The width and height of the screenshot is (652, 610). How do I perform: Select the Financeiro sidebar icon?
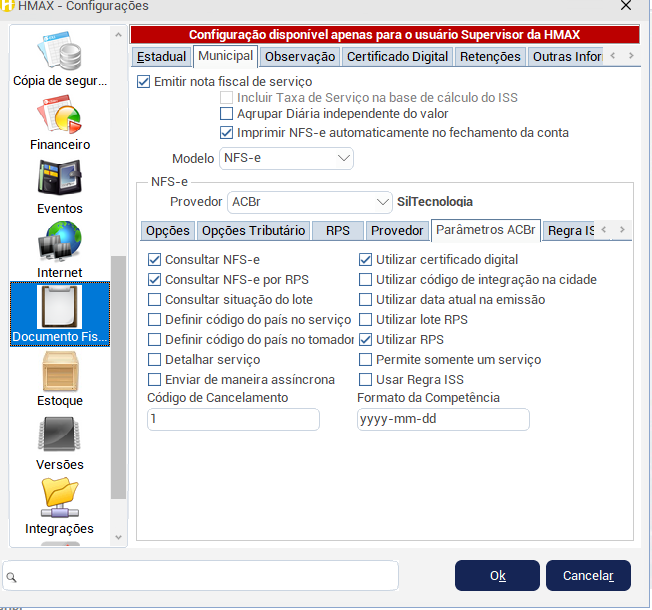(59, 119)
